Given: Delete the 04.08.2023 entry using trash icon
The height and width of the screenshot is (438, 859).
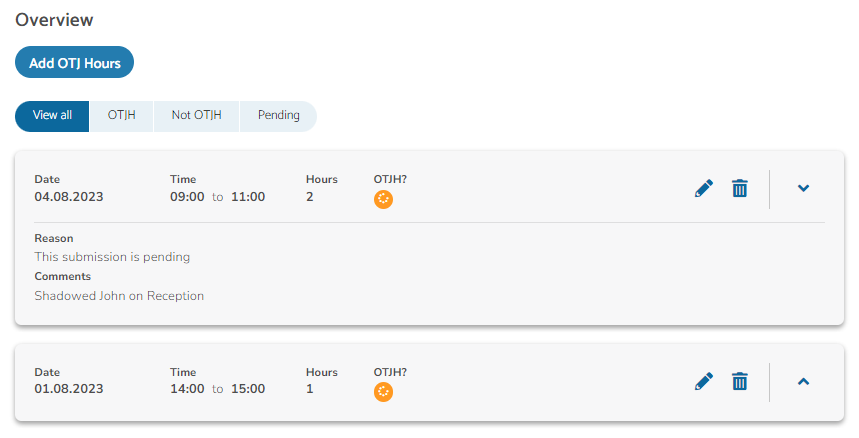Looking at the screenshot, I should 740,188.
